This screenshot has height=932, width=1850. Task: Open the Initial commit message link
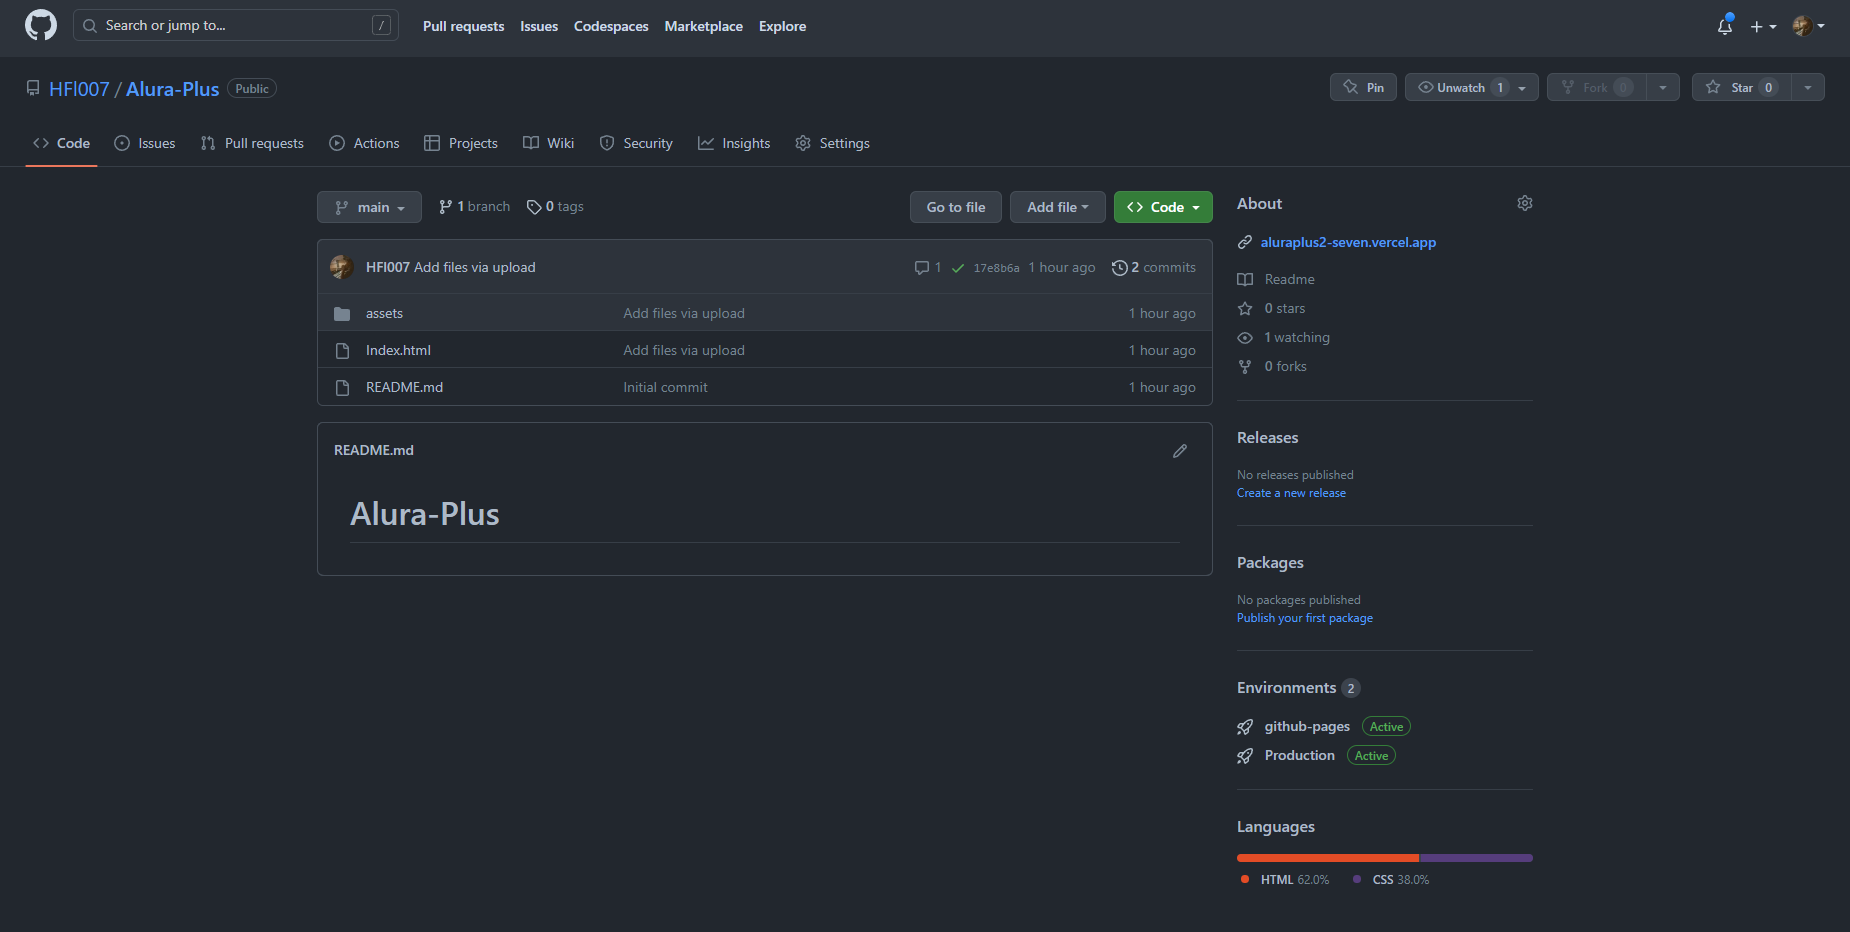point(665,387)
